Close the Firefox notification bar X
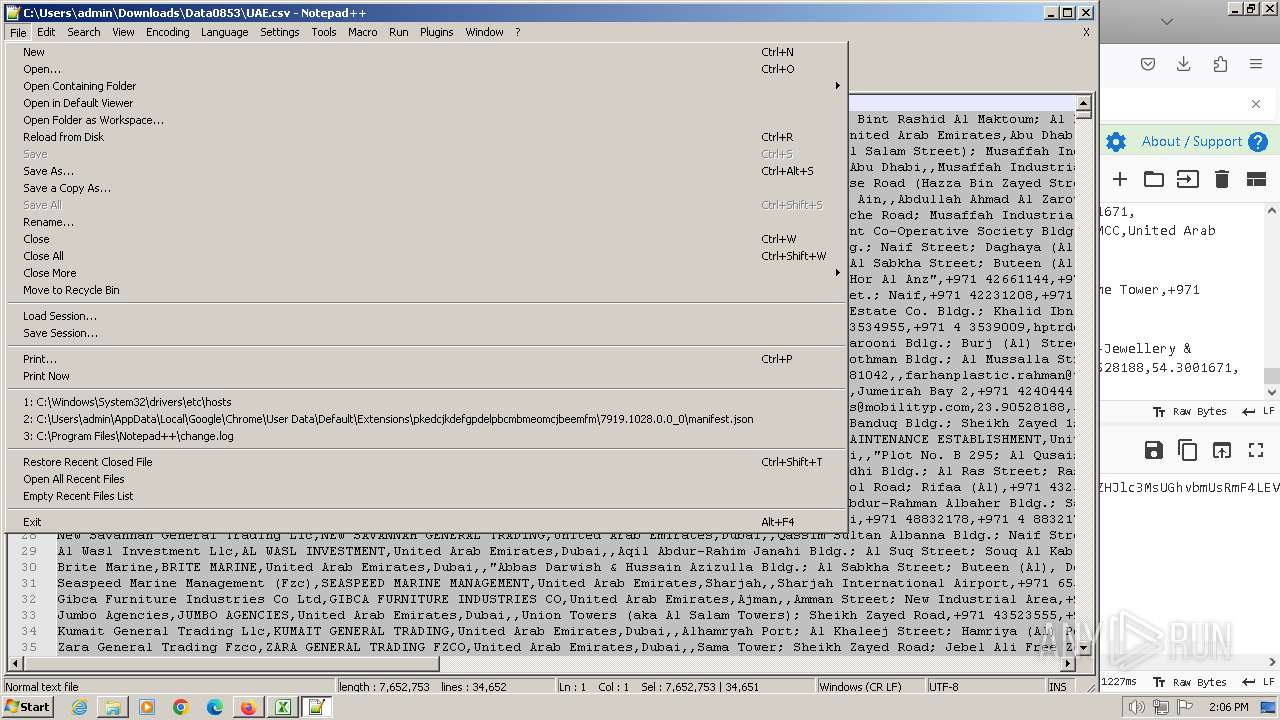Viewport: 1280px width, 720px height. tap(1256, 104)
